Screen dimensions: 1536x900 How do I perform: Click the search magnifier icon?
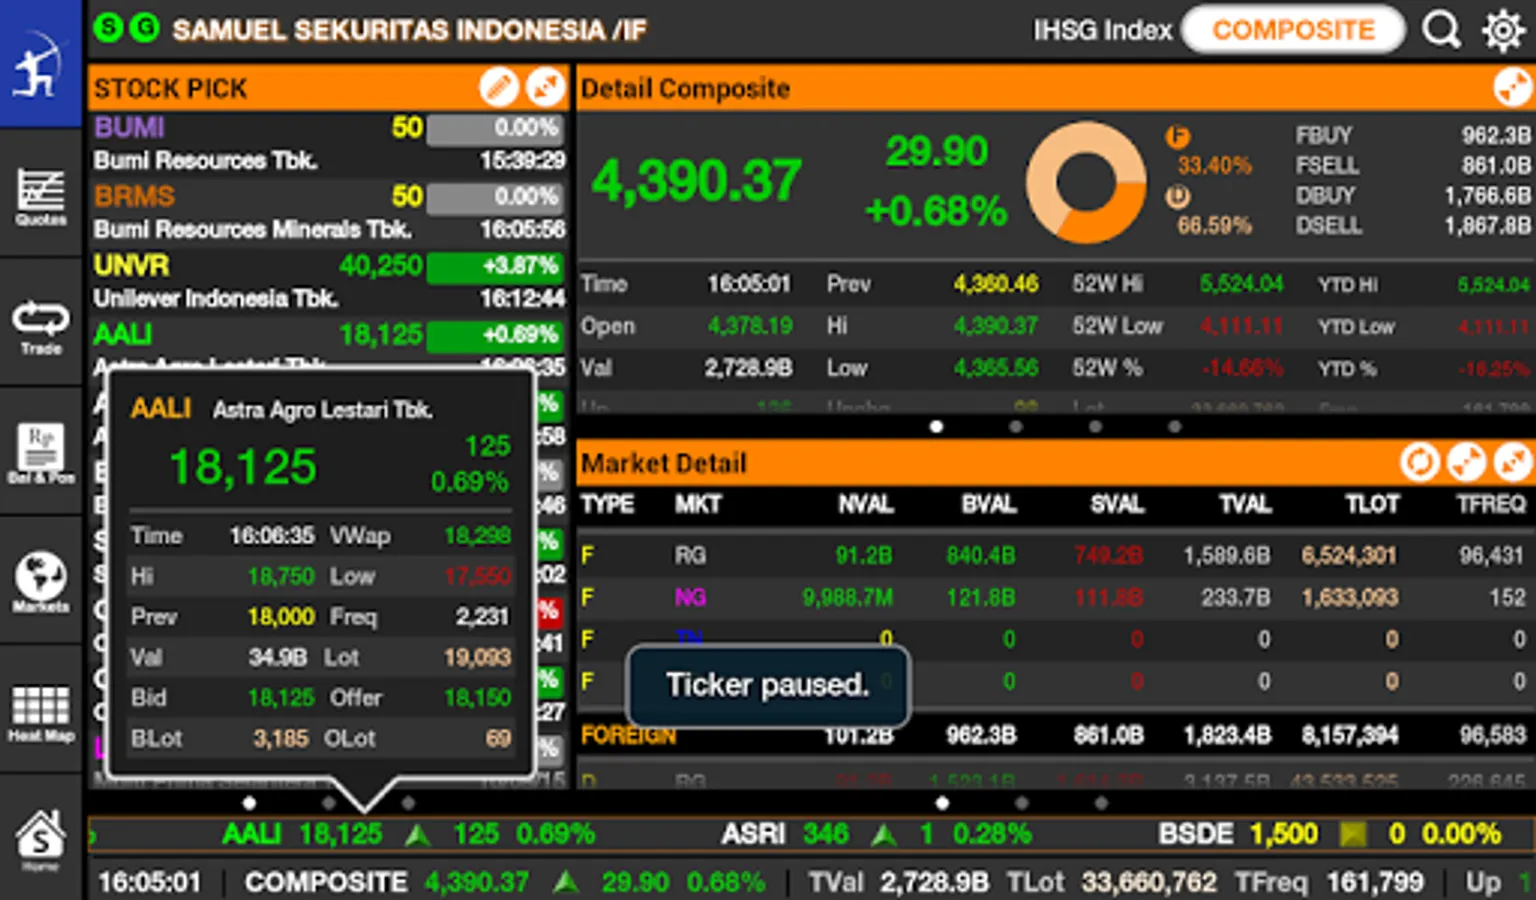1441,30
